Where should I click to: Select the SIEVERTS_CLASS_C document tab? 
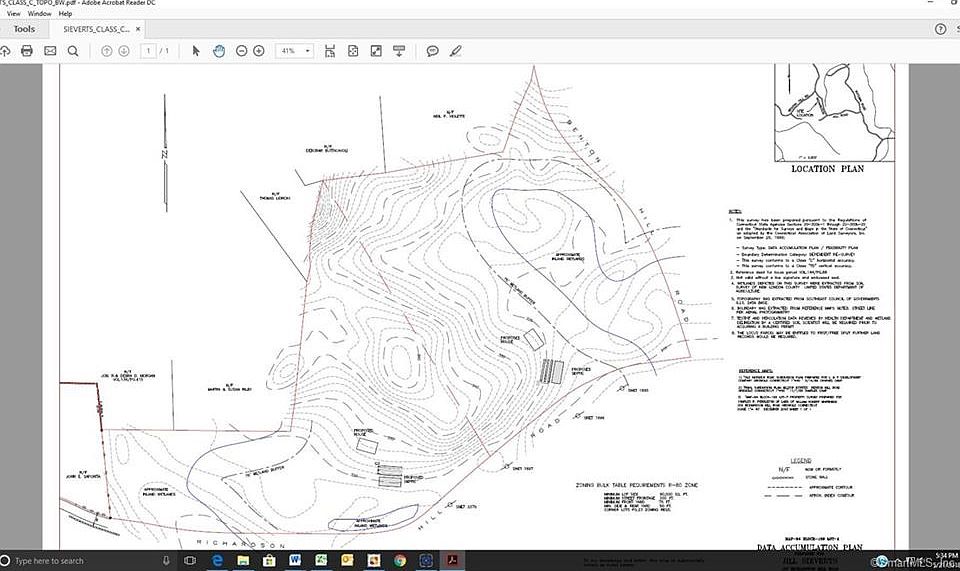click(96, 29)
